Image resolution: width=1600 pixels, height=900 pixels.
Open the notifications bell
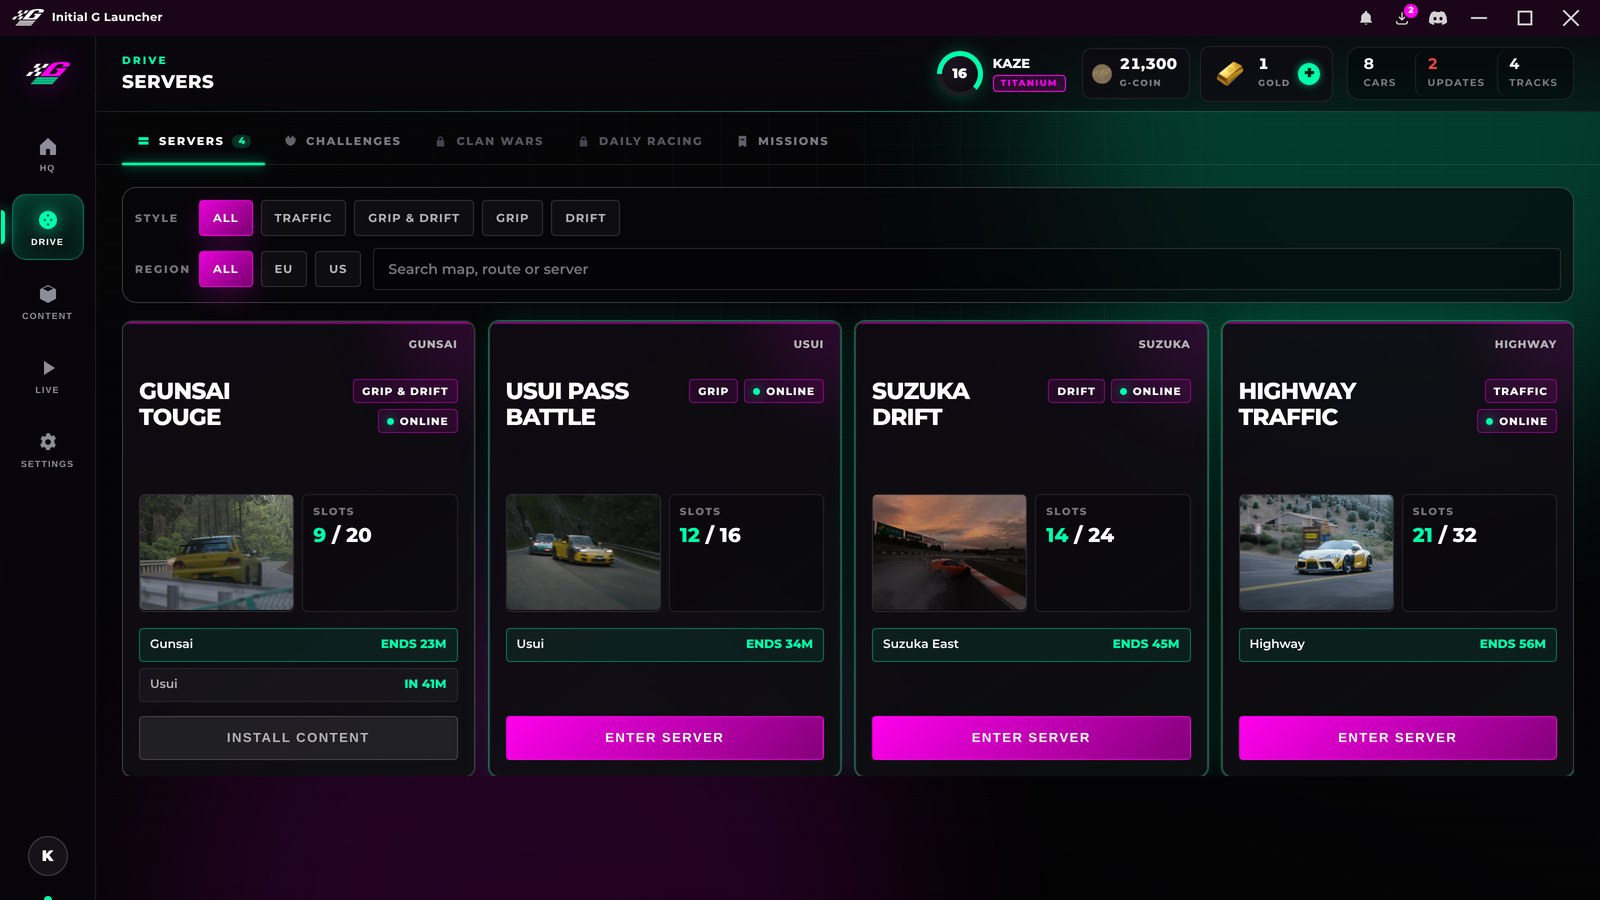(1366, 18)
